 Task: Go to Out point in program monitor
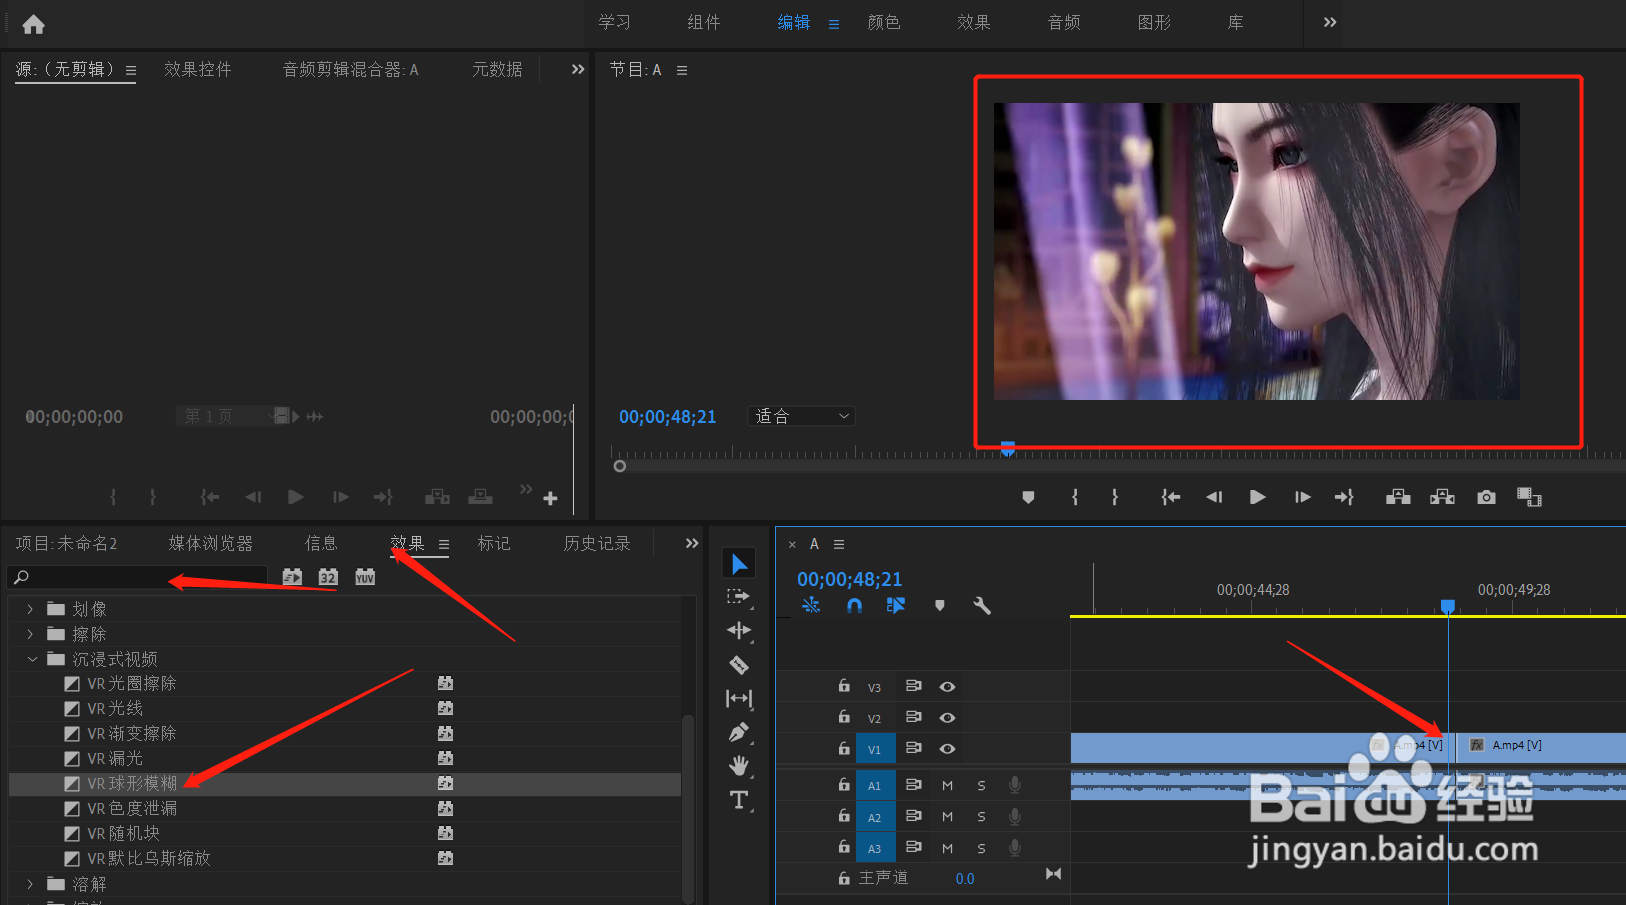[x=1344, y=497]
